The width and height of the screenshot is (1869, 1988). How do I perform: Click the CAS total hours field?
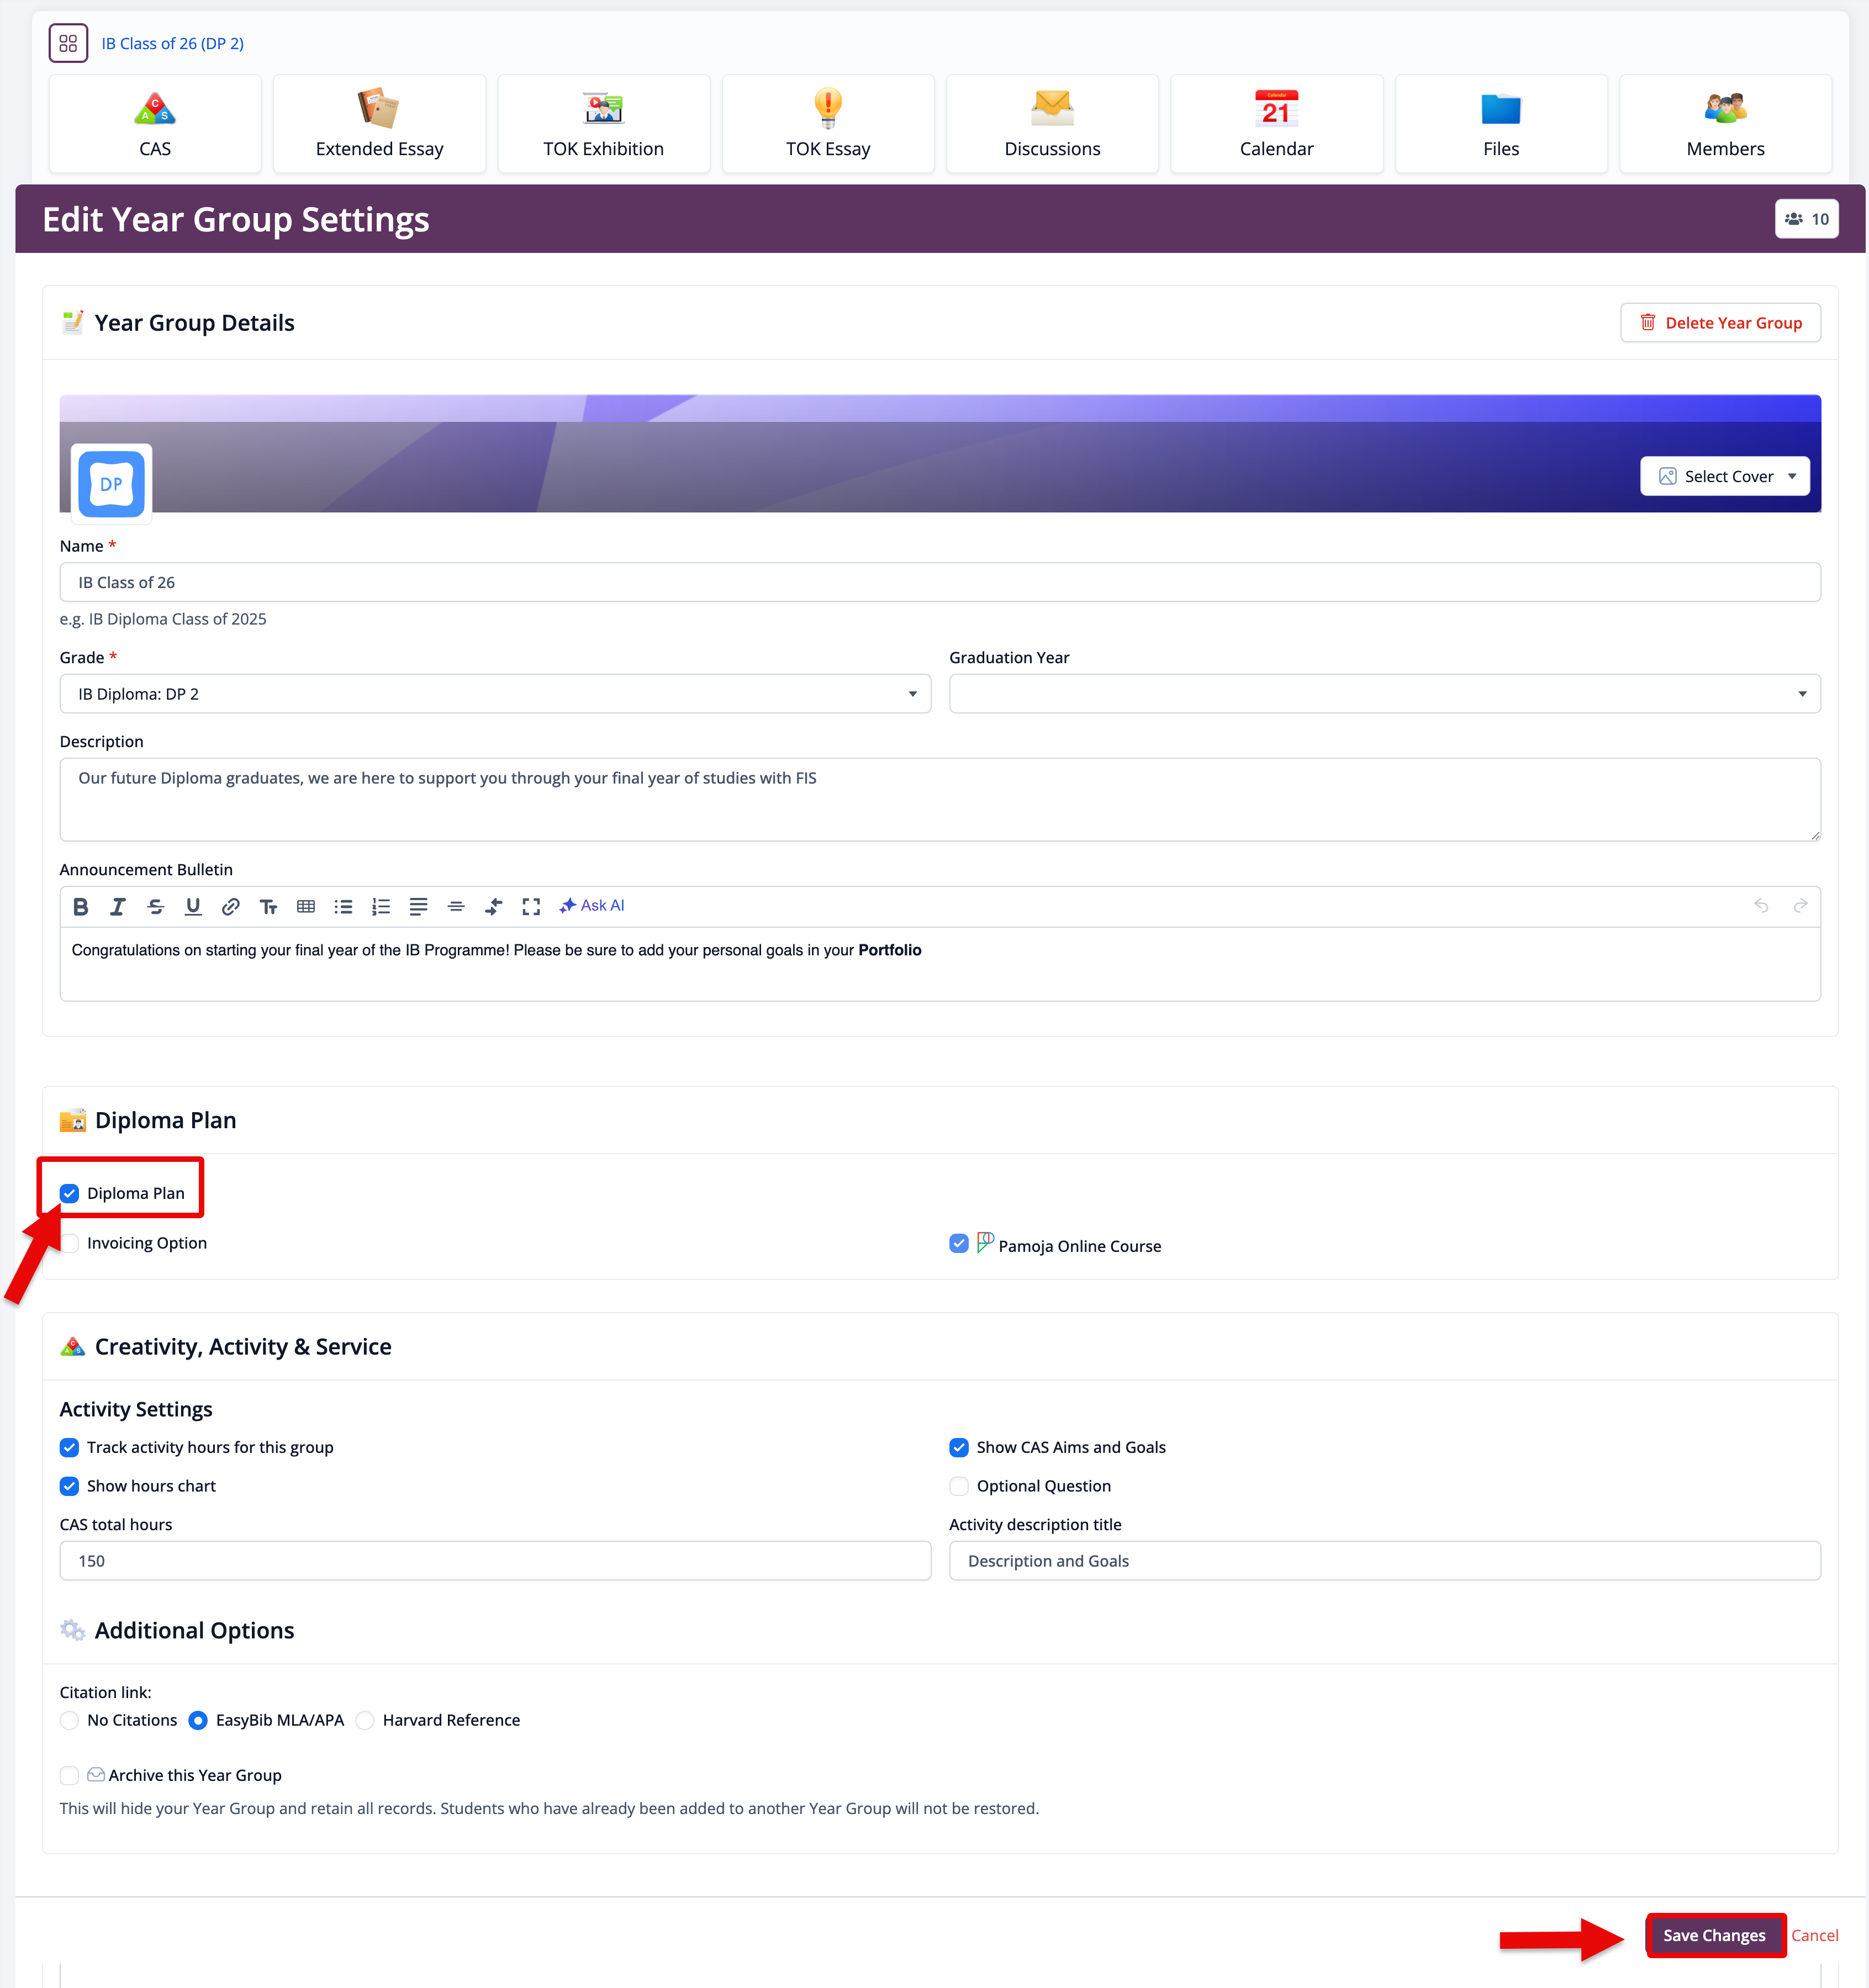pyautogui.click(x=495, y=1561)
